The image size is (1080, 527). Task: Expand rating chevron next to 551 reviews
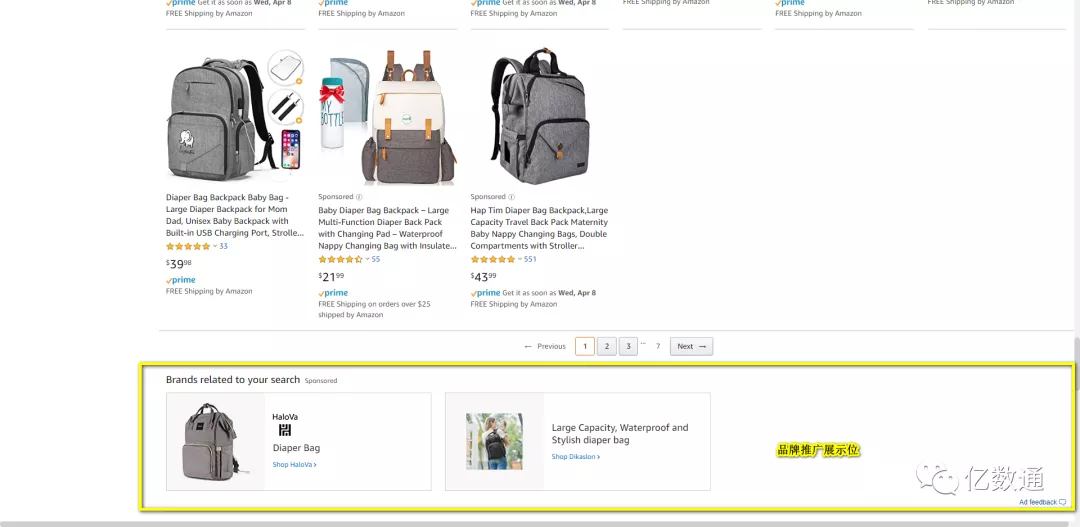[x=519, y=260]
